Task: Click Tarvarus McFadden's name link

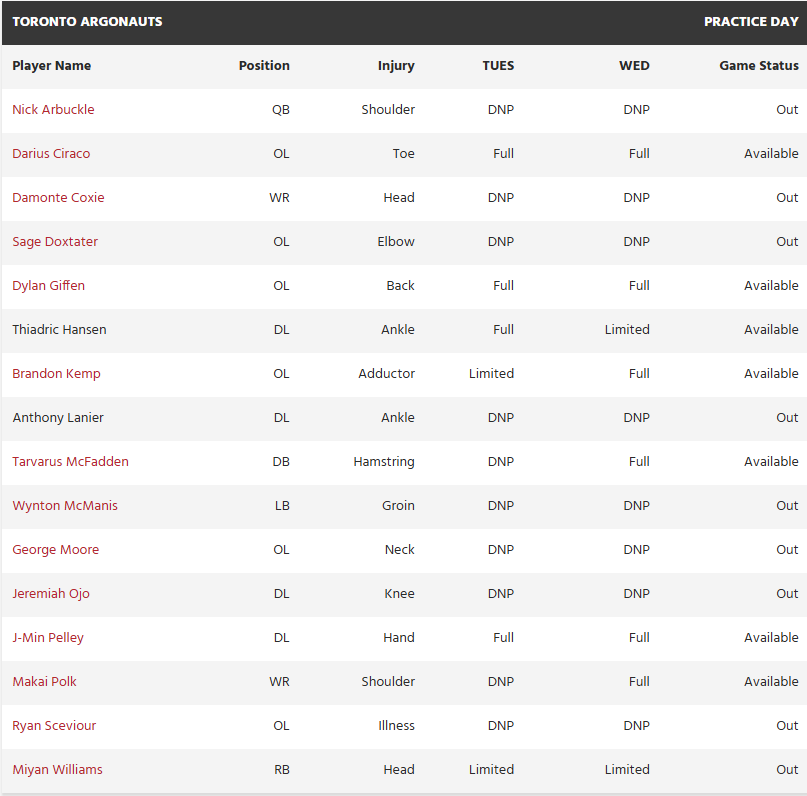Action: click(x=70, y=462)
